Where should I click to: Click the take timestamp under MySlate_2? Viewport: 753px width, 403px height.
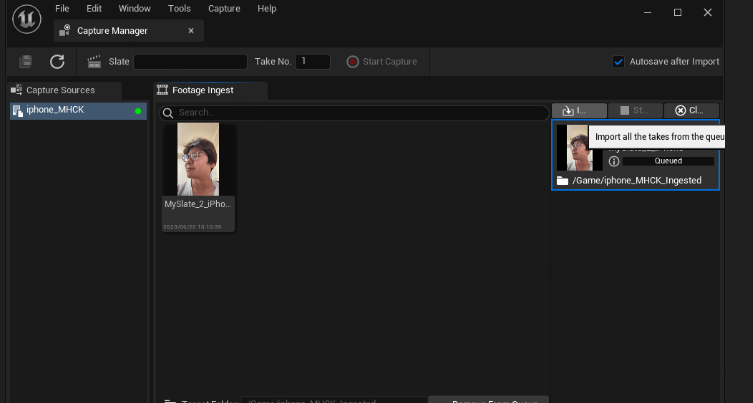tap(192, 227)
